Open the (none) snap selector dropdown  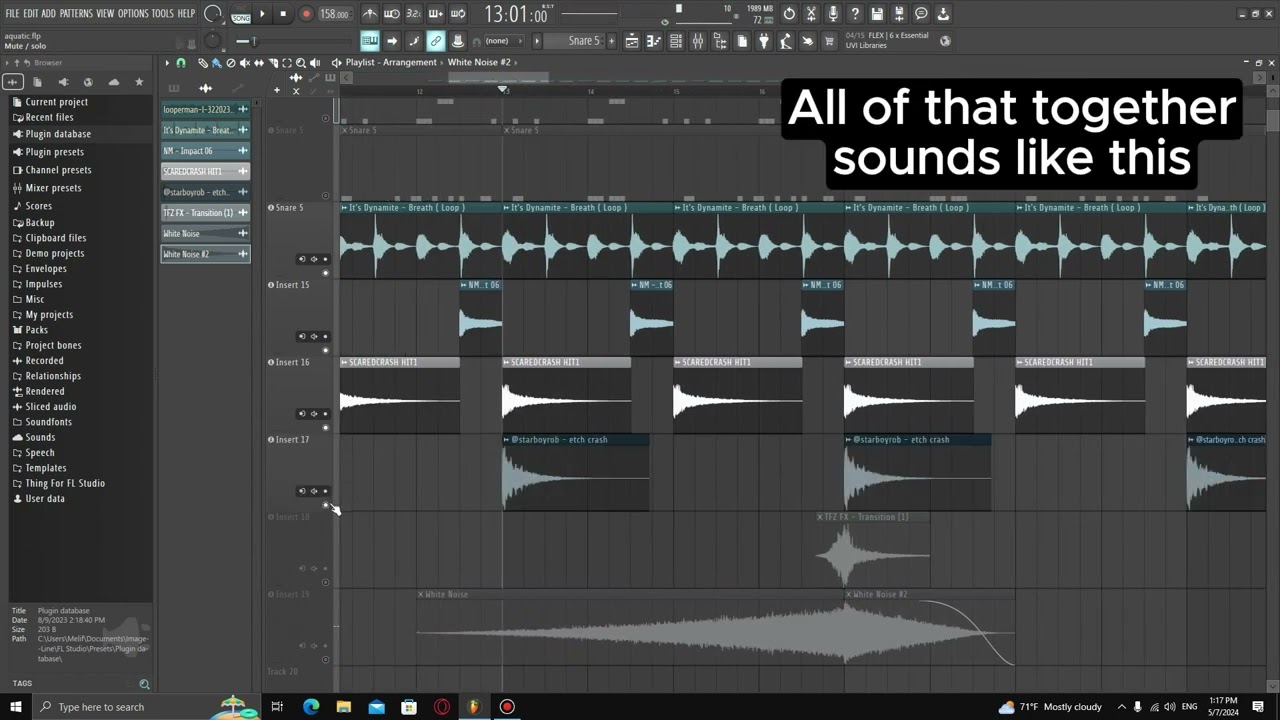pos(505,41)
